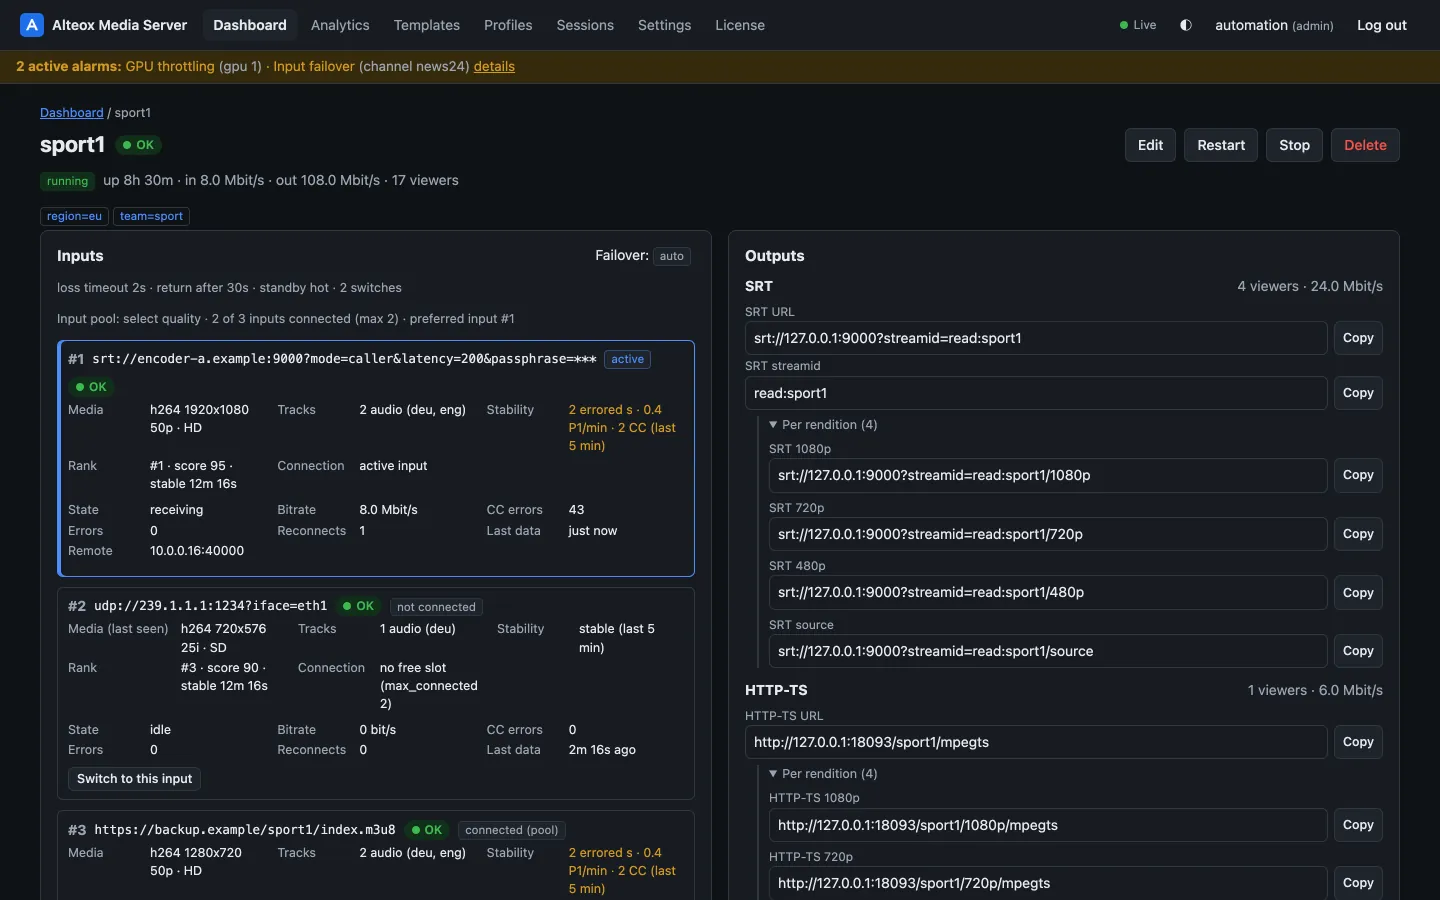Click the Failover auto badge
1440x900 pixels.
click(x=672, y=256)
